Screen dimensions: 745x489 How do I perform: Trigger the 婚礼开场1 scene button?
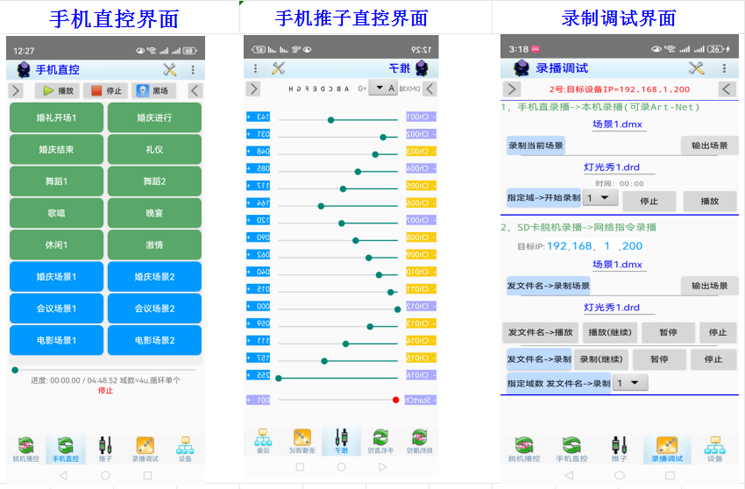pos(57,118)
